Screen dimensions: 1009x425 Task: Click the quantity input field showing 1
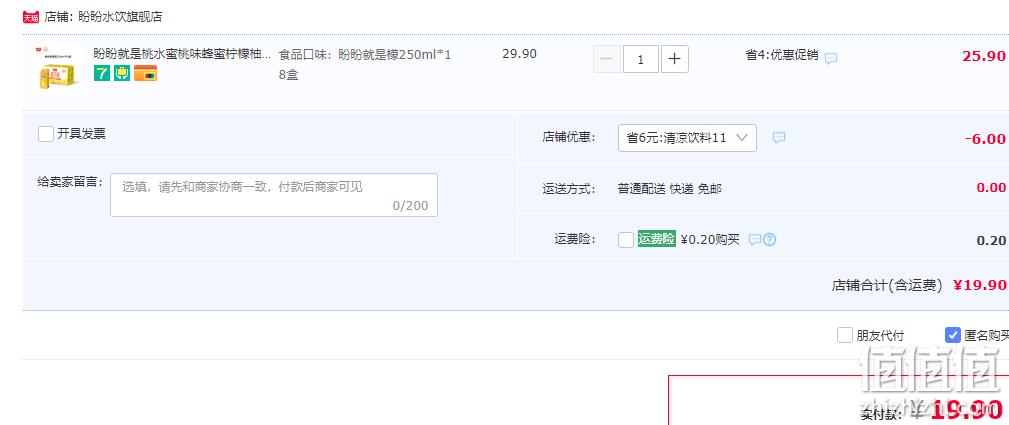[641, 59]
